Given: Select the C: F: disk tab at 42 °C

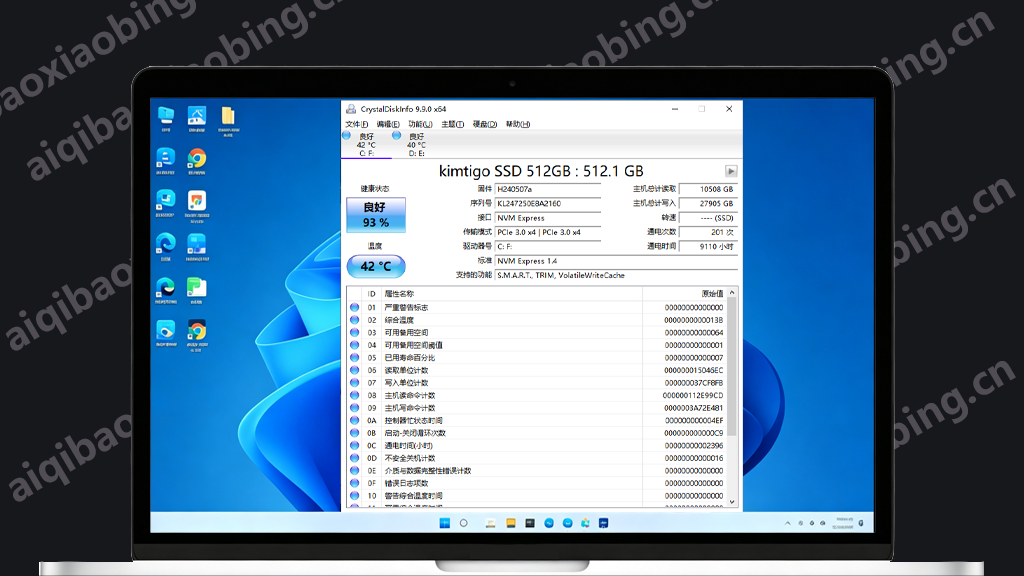Looking at the screenshot, I should pyautogui.click(x=366, y=144).
